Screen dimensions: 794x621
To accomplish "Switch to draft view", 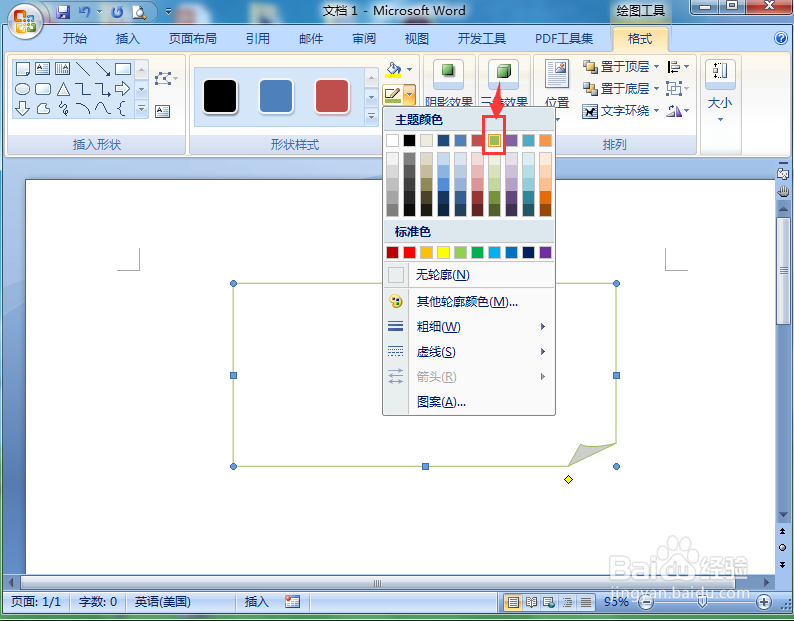I will point(585,602).
